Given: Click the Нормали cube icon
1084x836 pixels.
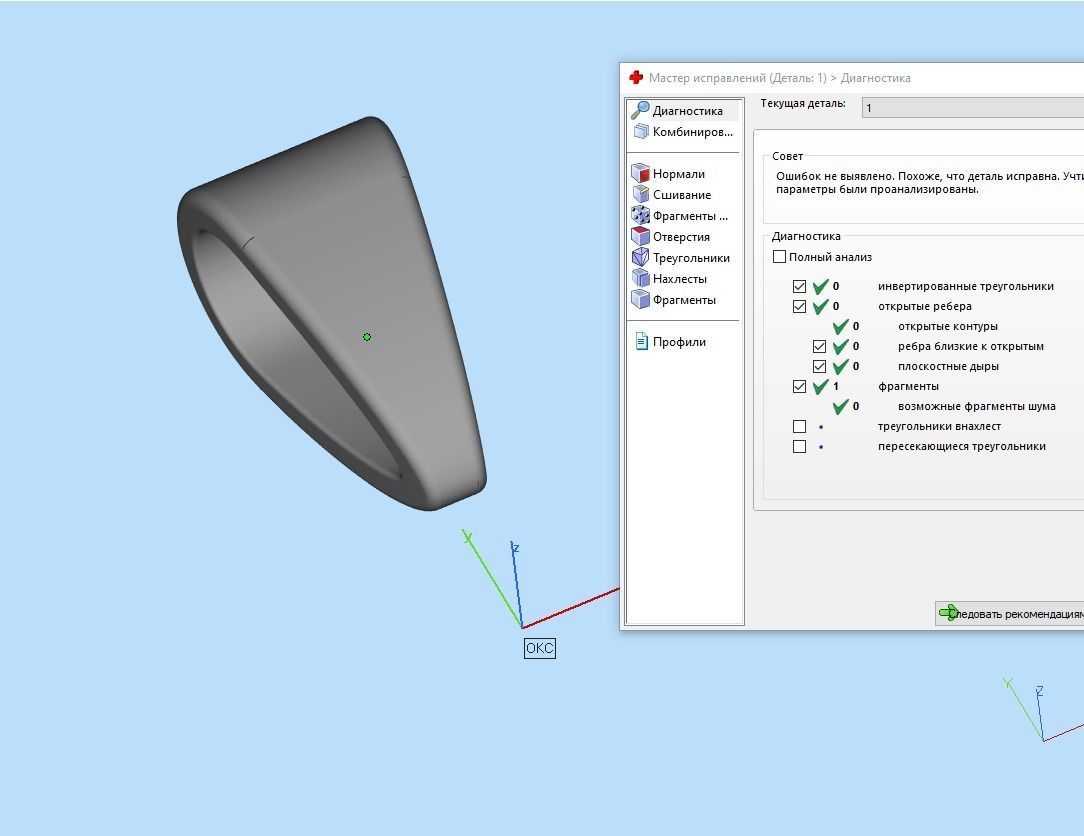Looking at the screenshot, I should [640, 173].
